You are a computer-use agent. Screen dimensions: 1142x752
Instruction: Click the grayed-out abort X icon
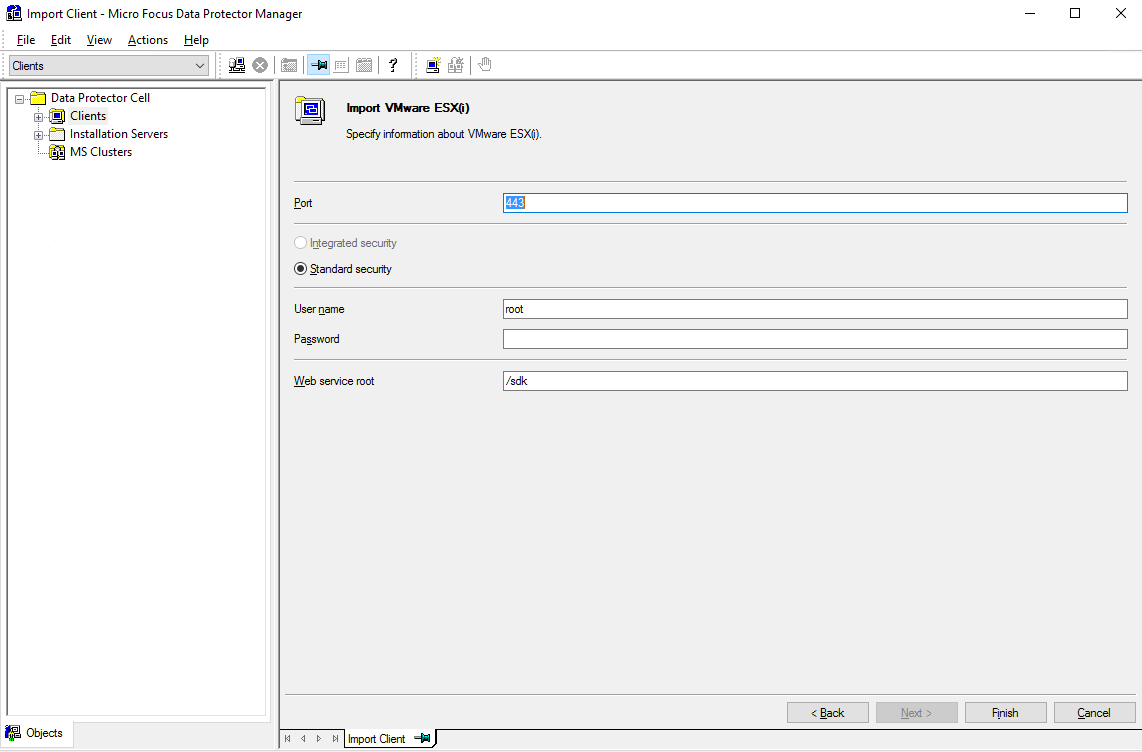(x=260, y=66)
